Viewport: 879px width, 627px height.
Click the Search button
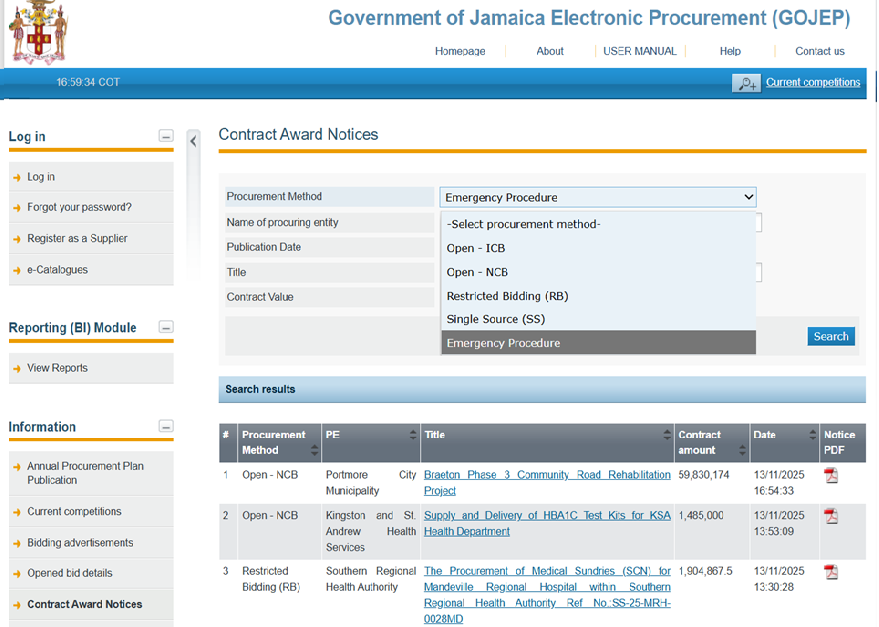pos(831,336)
